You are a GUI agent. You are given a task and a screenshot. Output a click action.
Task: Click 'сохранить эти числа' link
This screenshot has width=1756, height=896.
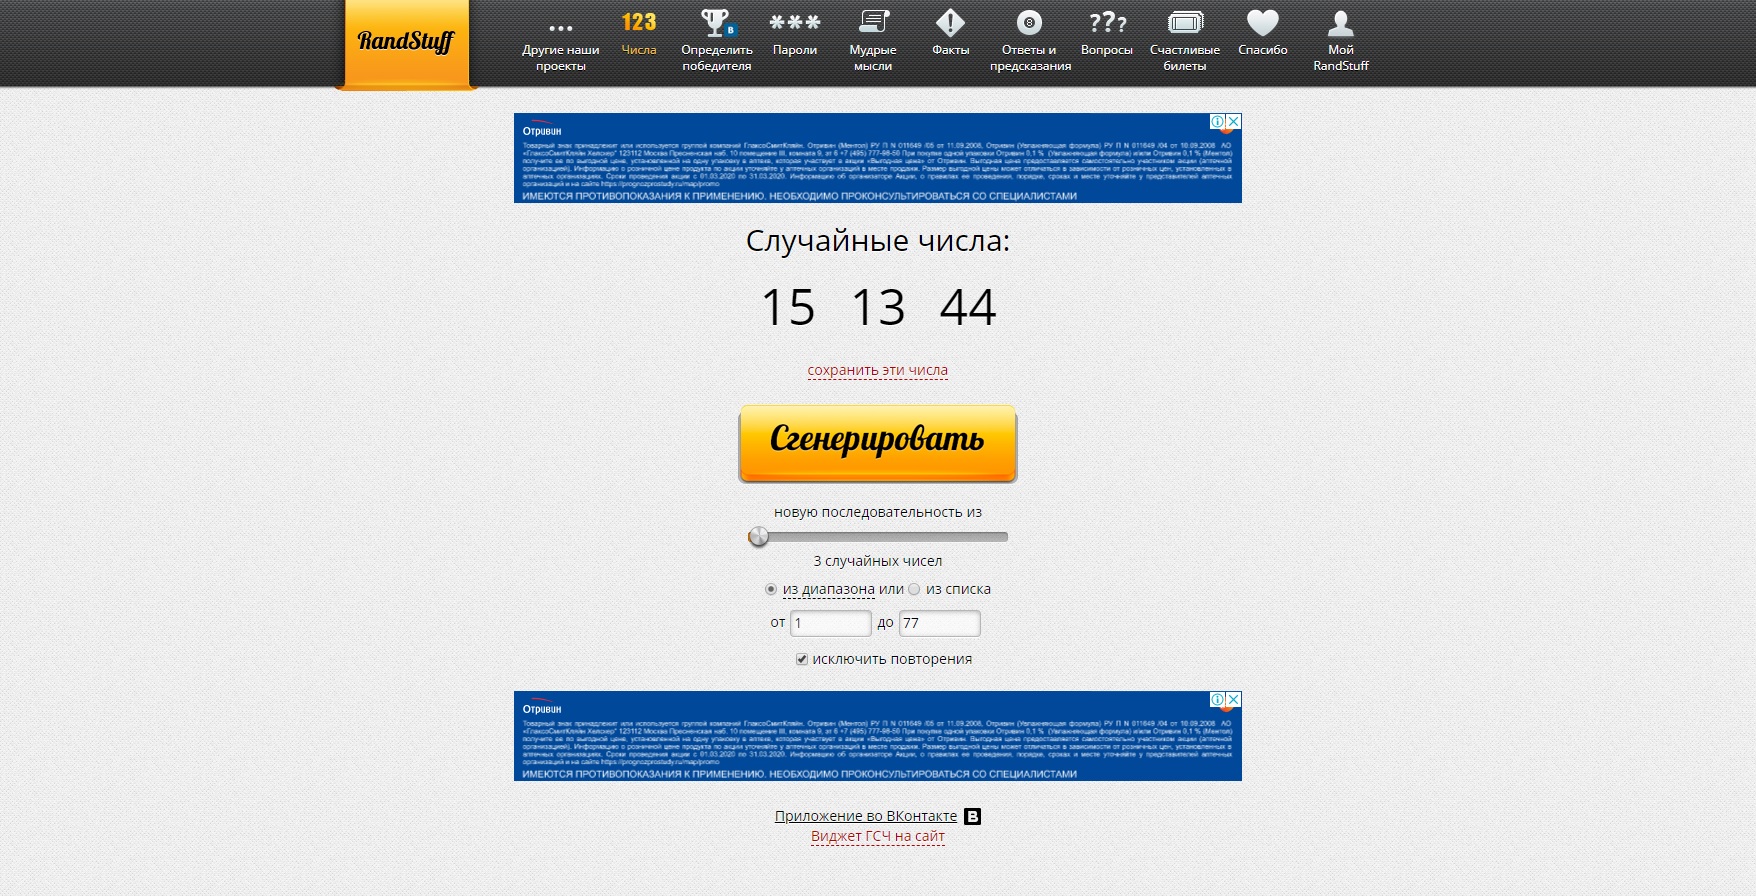[878, 370]
